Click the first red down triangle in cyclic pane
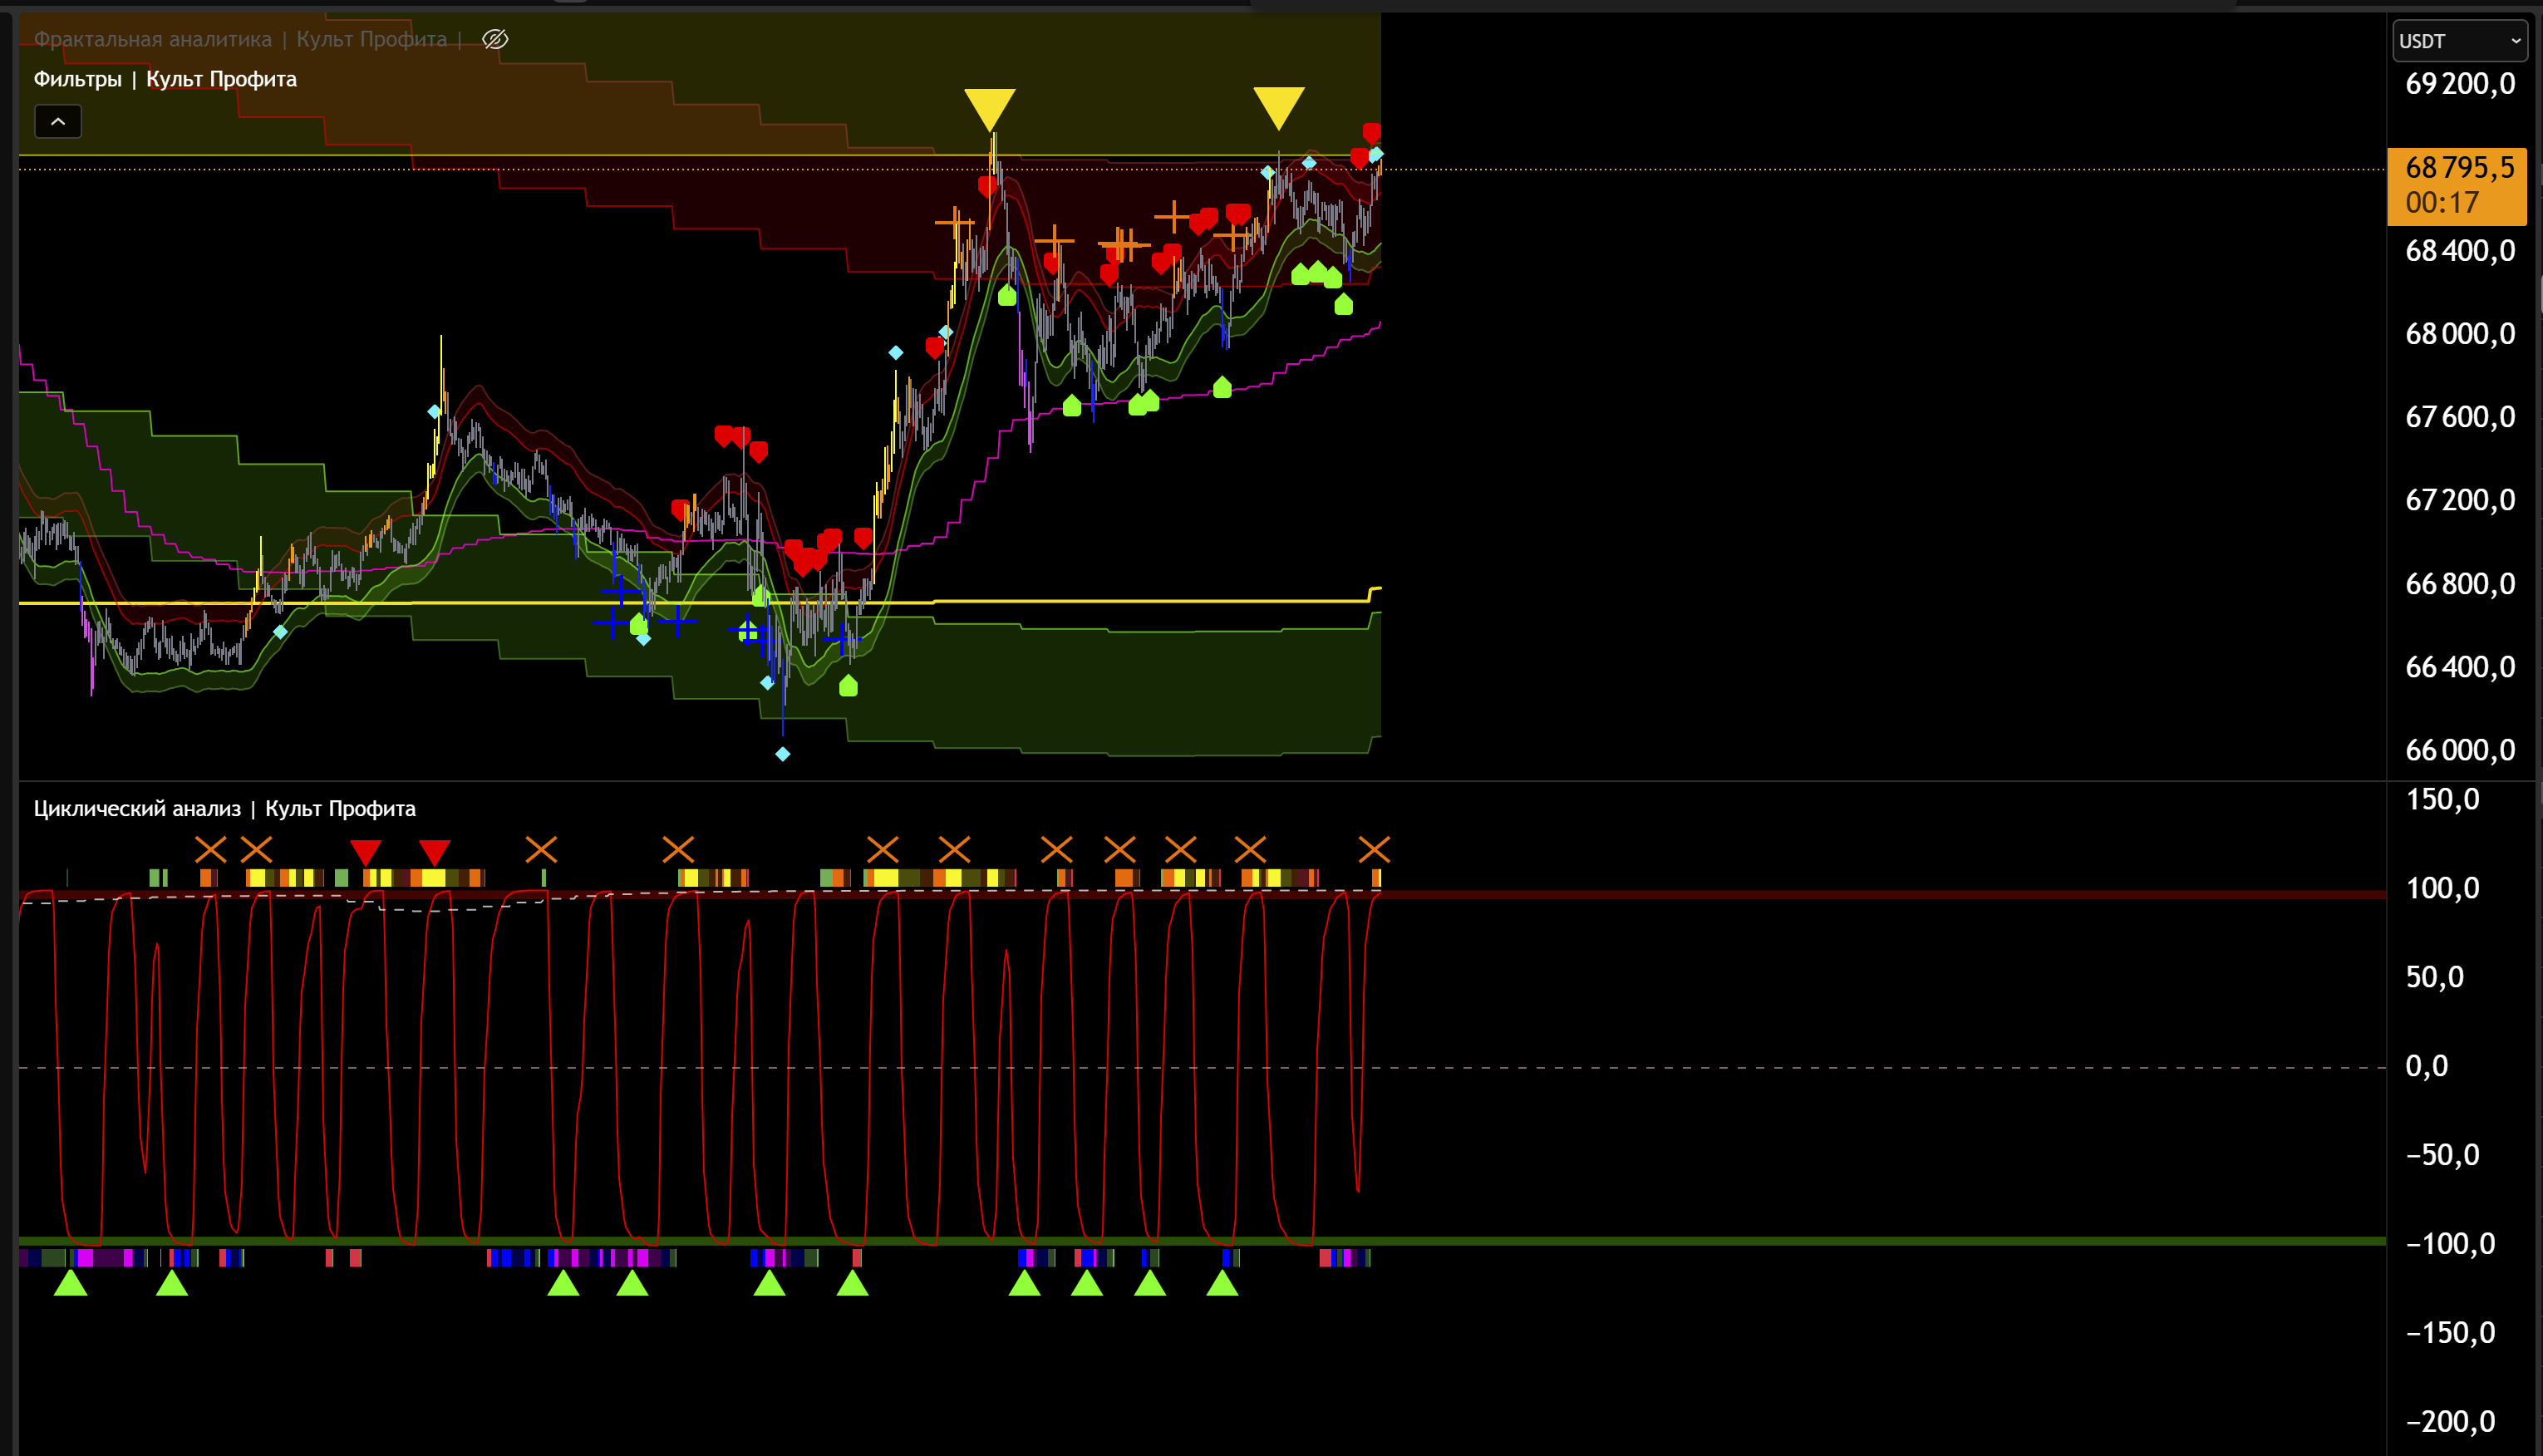Screen dimensions: 2543x1456 pos(366,851)
